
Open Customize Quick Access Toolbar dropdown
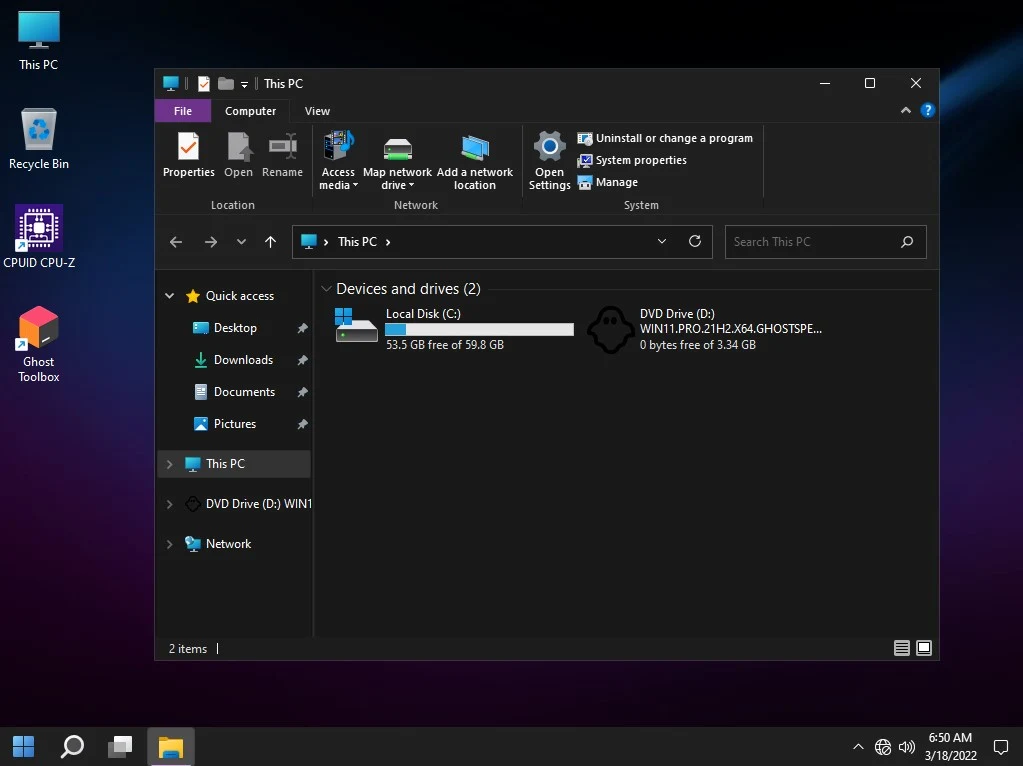point(244,84)
